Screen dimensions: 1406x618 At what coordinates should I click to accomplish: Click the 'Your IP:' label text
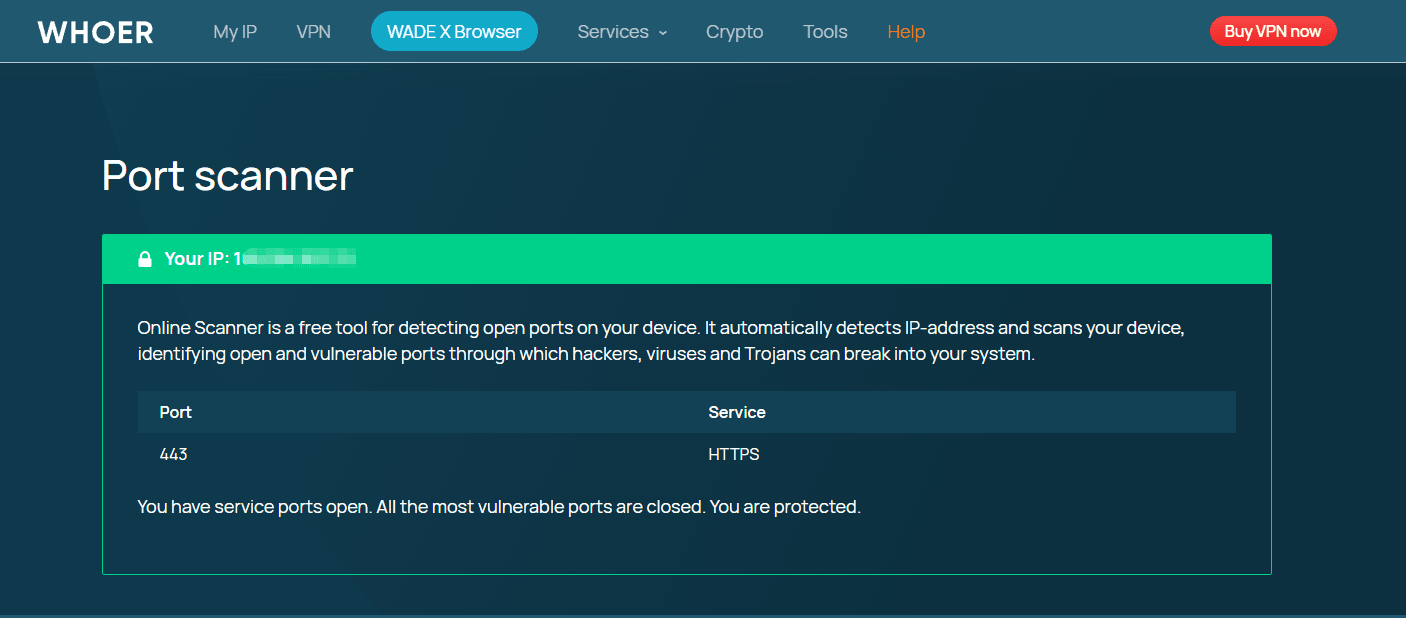click(x=197, y=259)
